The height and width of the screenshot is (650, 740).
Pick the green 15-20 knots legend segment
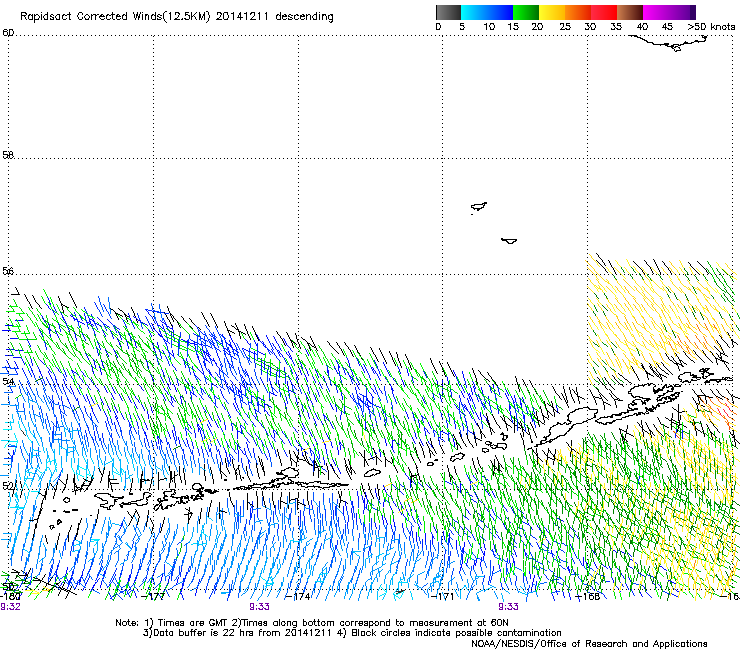point(526,12)
